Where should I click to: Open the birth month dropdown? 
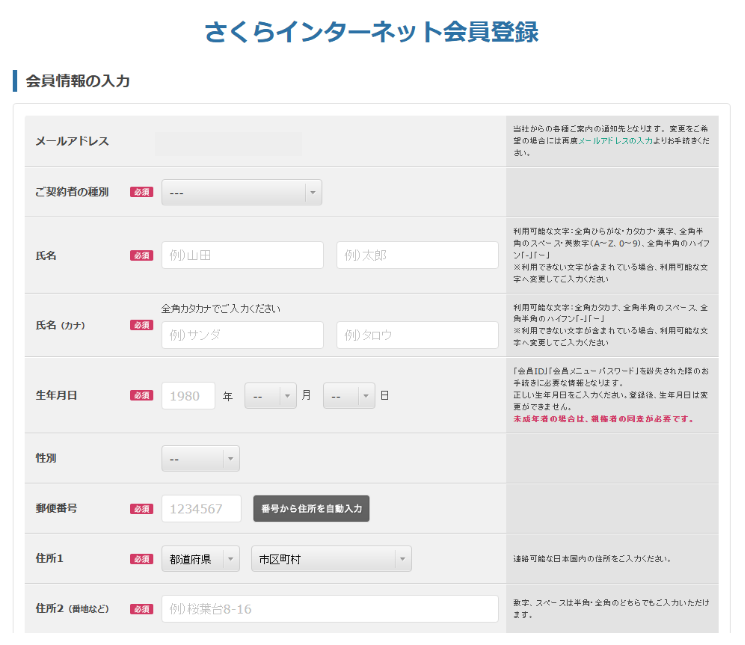270,396
